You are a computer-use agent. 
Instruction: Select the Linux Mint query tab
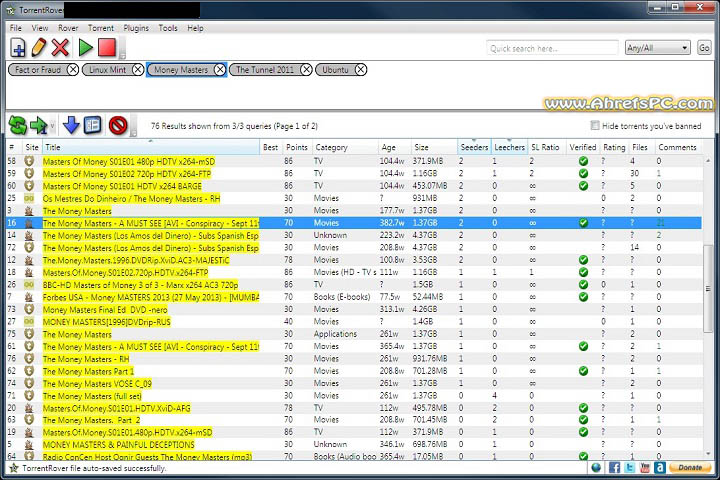pyautogui.click(x=107, y=70)
